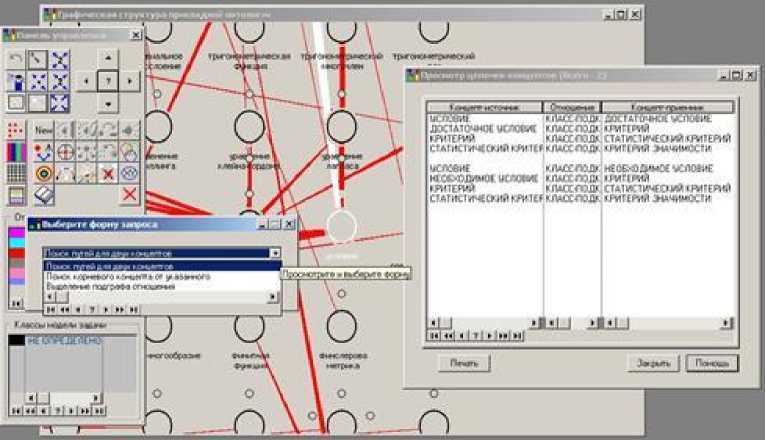Go to first record in classes panel navigator

(x=16, y=411)
